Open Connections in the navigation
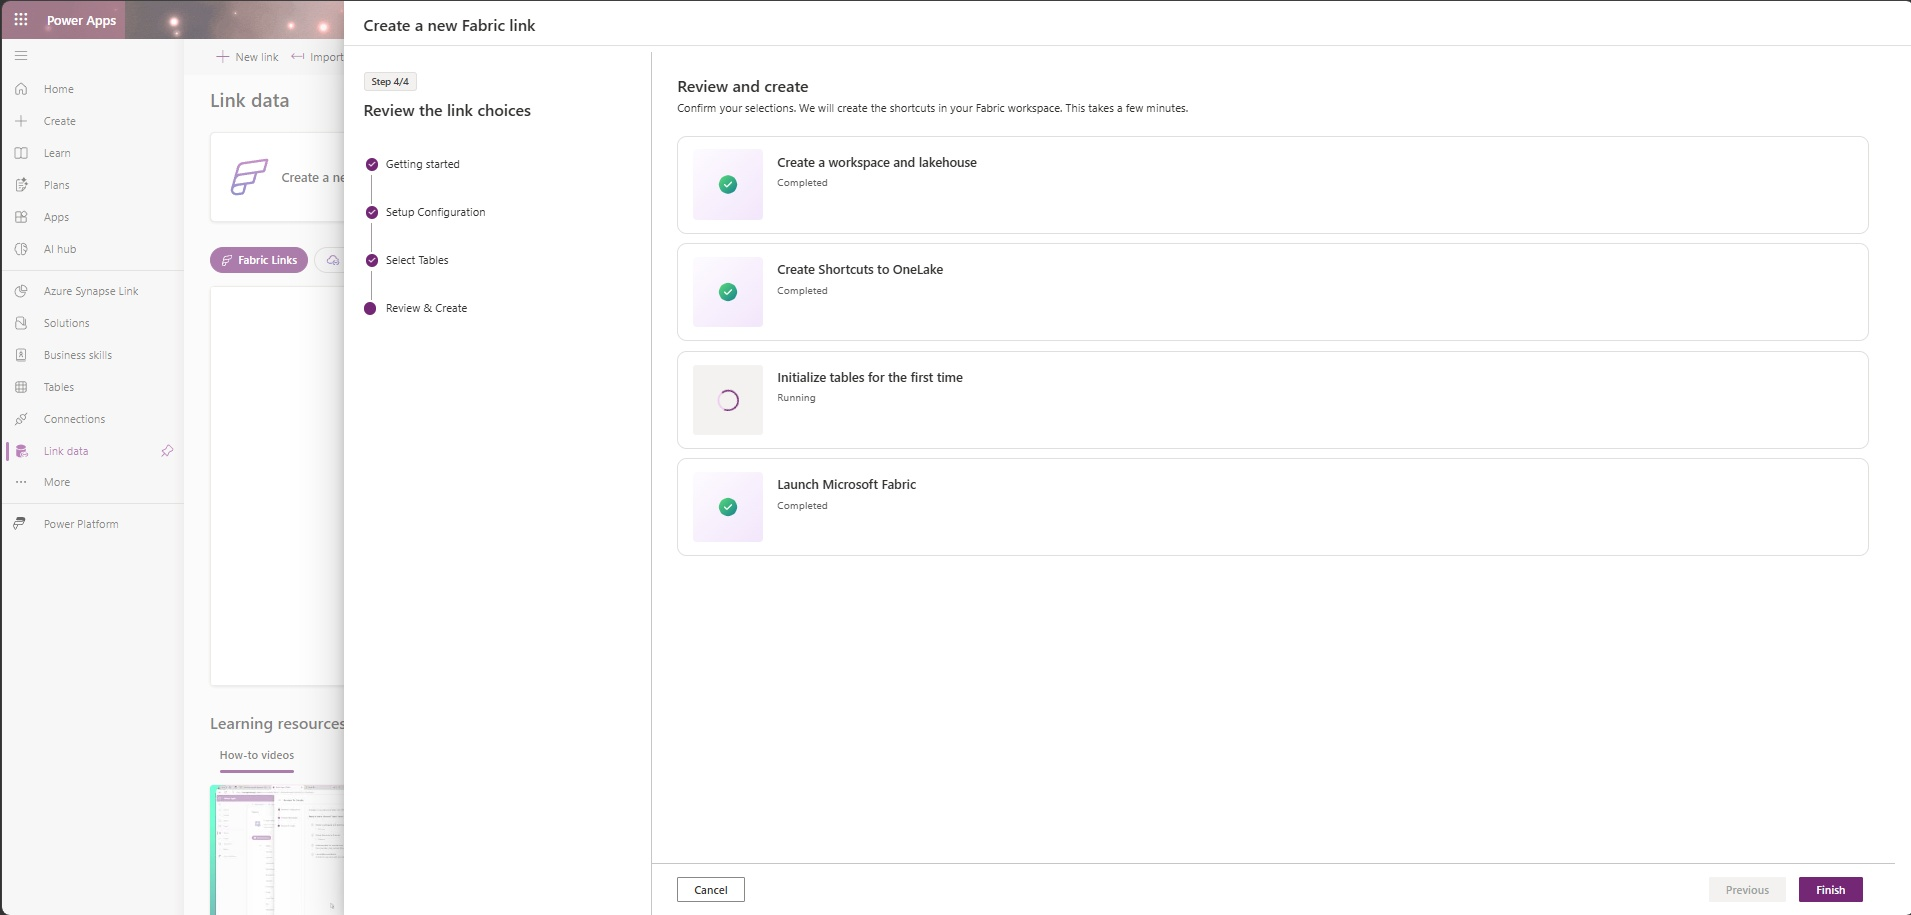Screen dimensions: 1911x915 click(75, 419)
